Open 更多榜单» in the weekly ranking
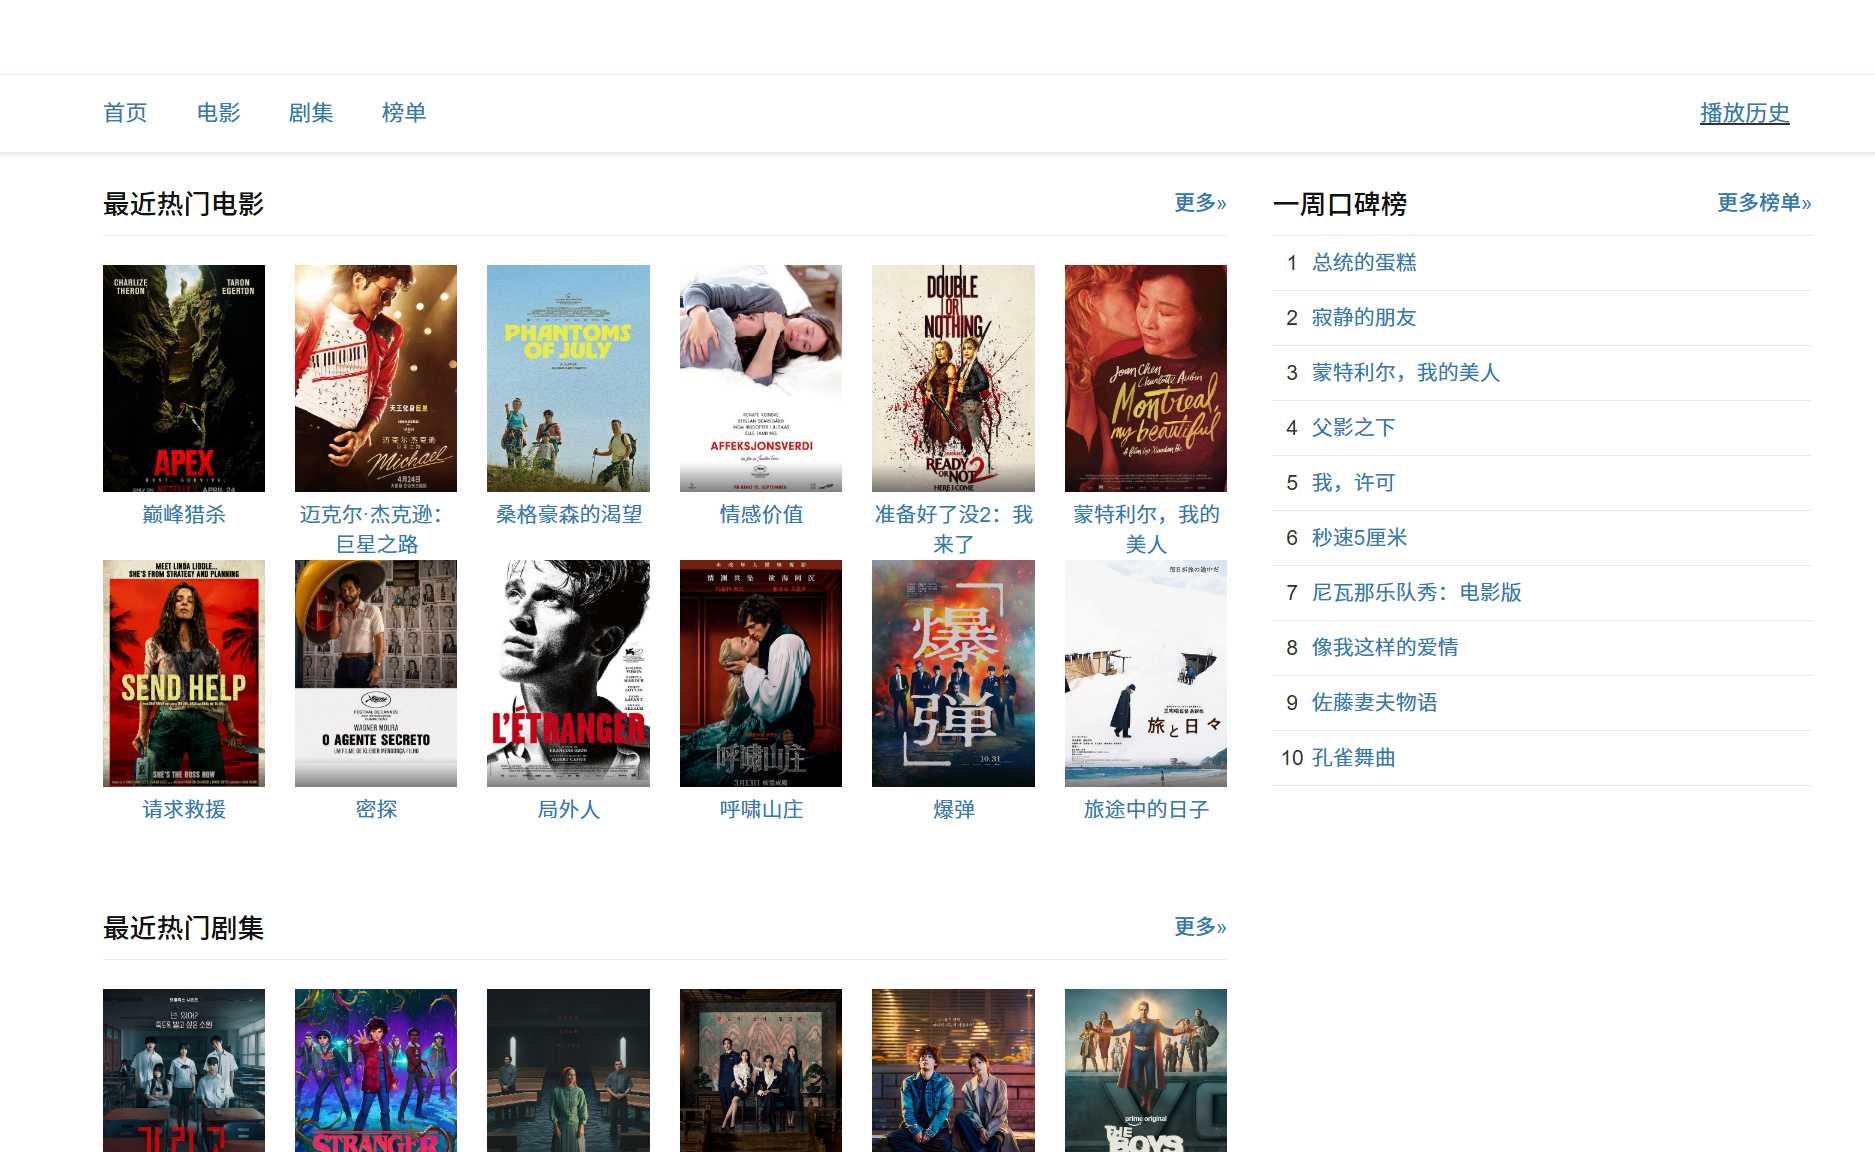Screen dimensions: 1875x1152 tap(1763, 203)
